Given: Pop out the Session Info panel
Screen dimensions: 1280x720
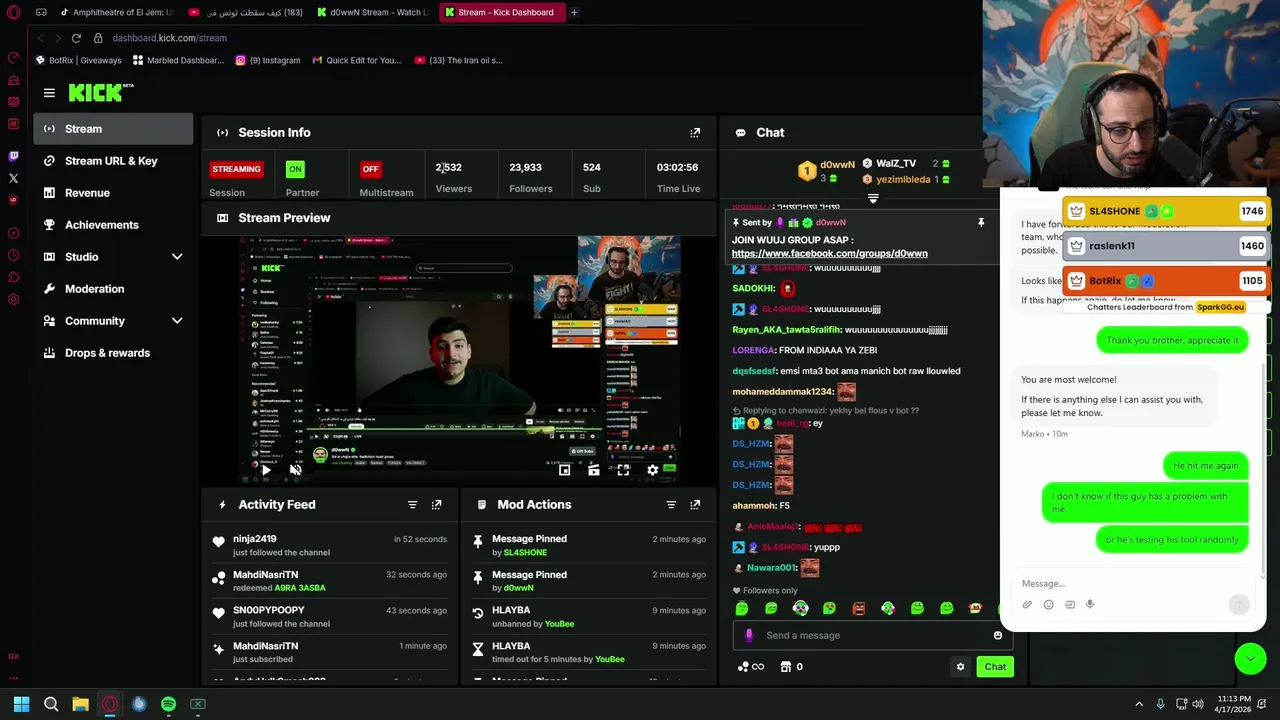Looking at the screenshot, I should pyautogui.click(x=695, y=132).
